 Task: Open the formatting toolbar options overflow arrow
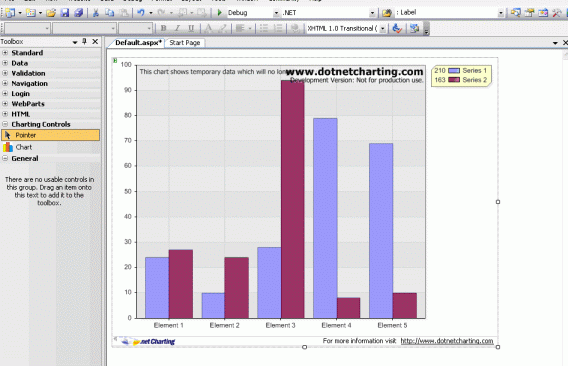click(426, 30)
